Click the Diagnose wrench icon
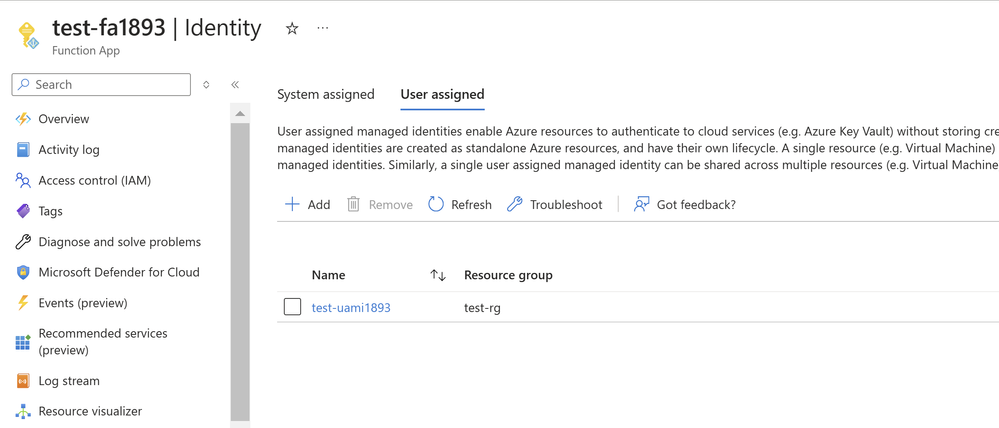The height and width of the screenshot is (428, 999). click(x=23, y=242)
